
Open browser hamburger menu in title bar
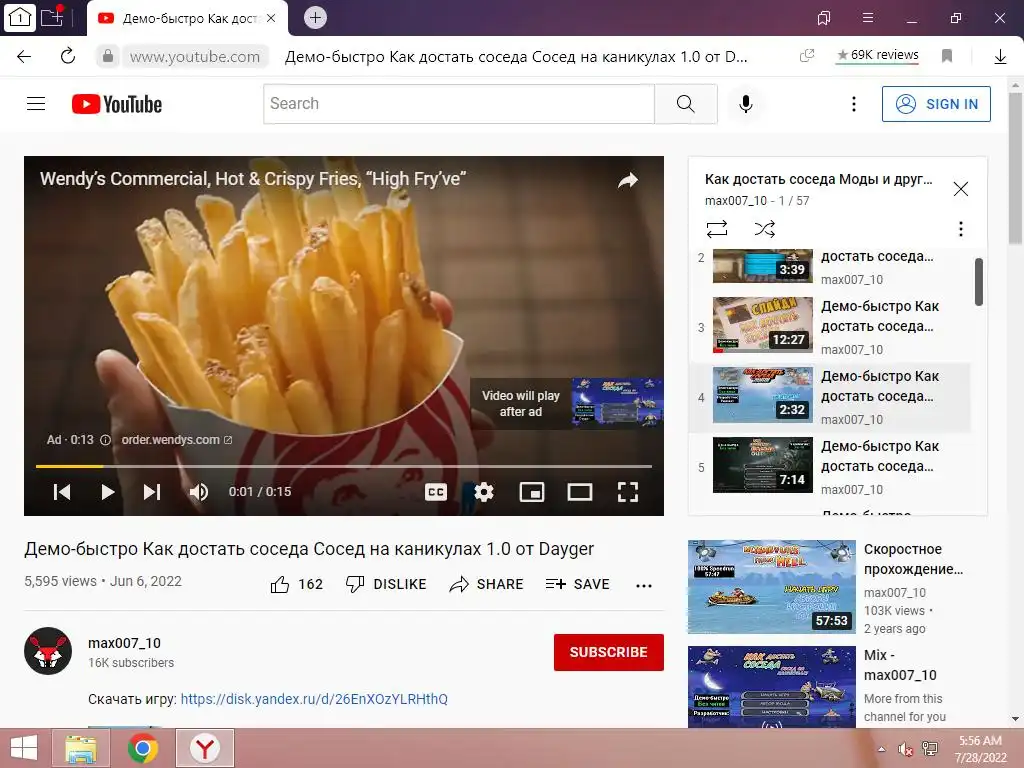[867, 18]
